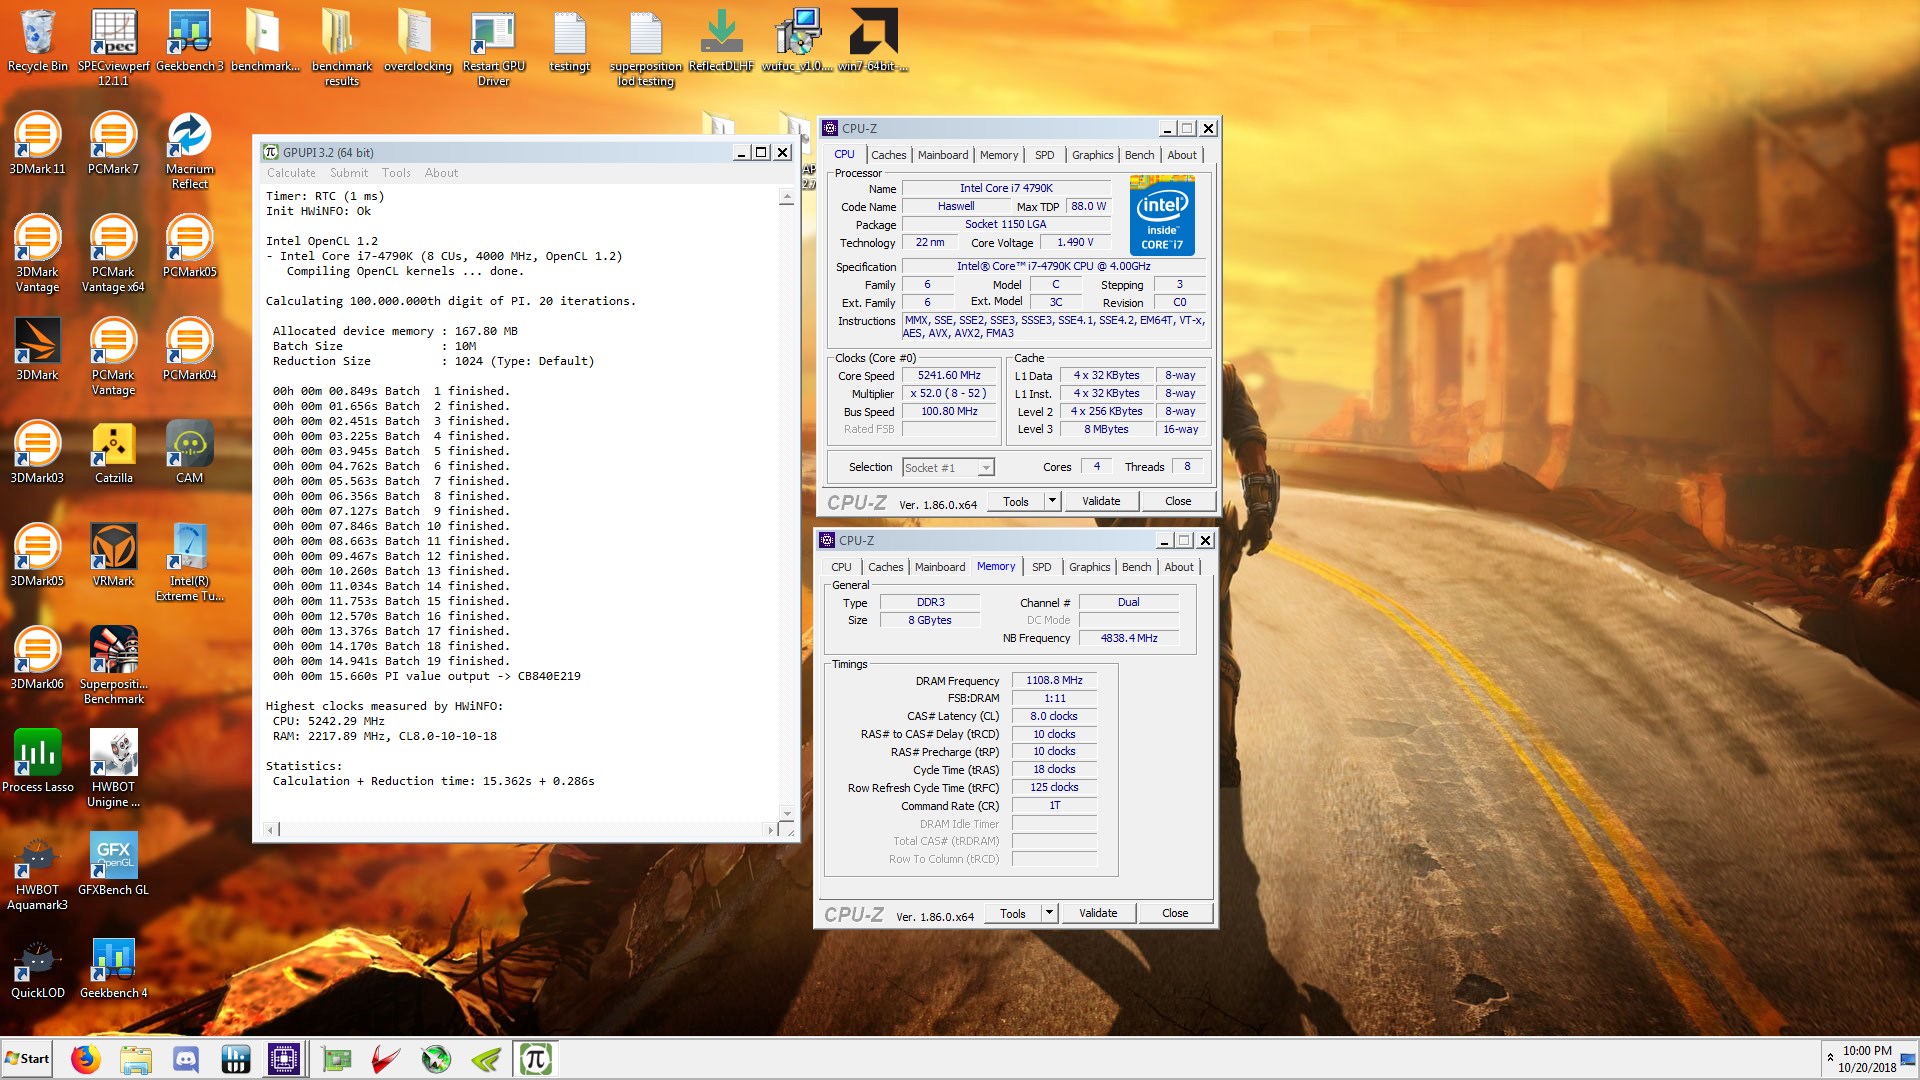The height and width of the screenshot is (1080, 1920).
Task: Click the Core Speed value field
Action: (949, 376)
